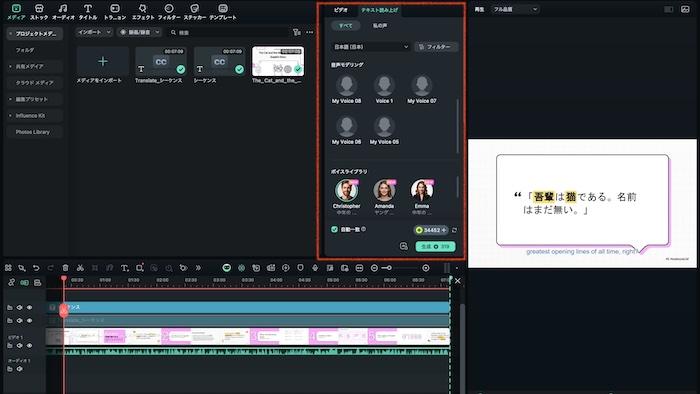This screenshot has height=394, width=700.
Task: Click the refresh icon next to credits 34452
Action: point(454,230)
